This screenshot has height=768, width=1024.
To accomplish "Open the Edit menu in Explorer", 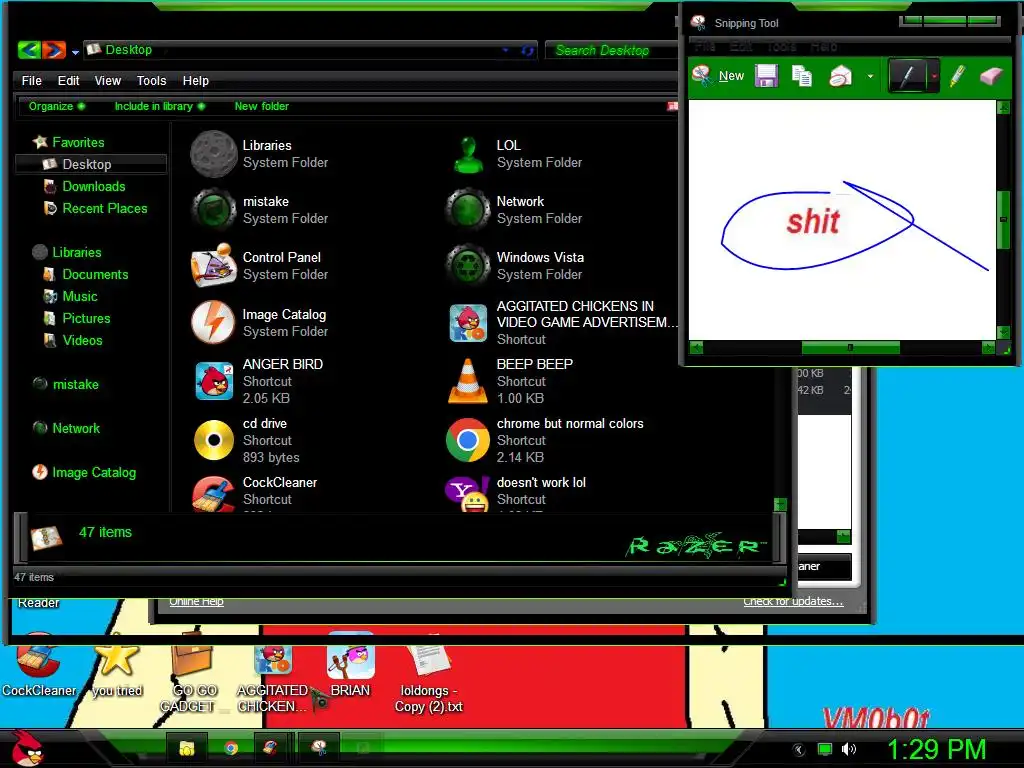I will click(x=68, y=81).
